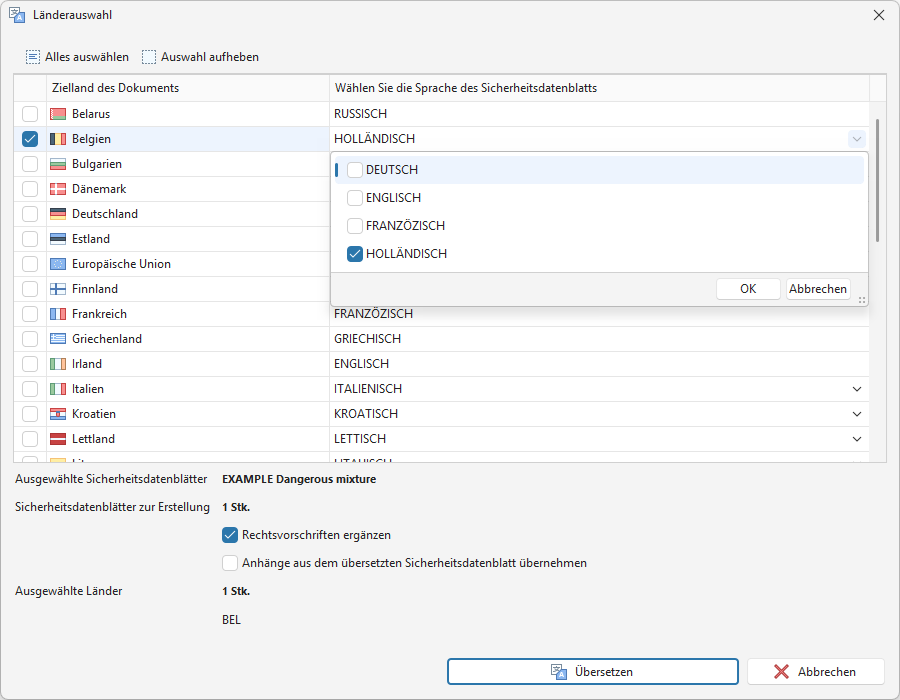The image size is (900, 700).
Task: Collapse the Belgien language dropdown arrow
Action: (856, 139)
